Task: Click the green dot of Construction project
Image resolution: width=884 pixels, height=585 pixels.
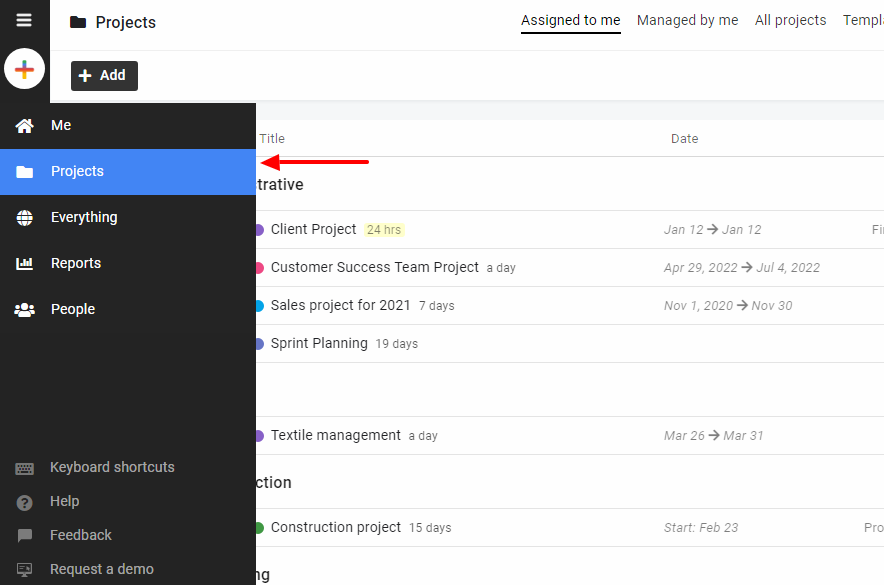Action: tap(259, 528)
